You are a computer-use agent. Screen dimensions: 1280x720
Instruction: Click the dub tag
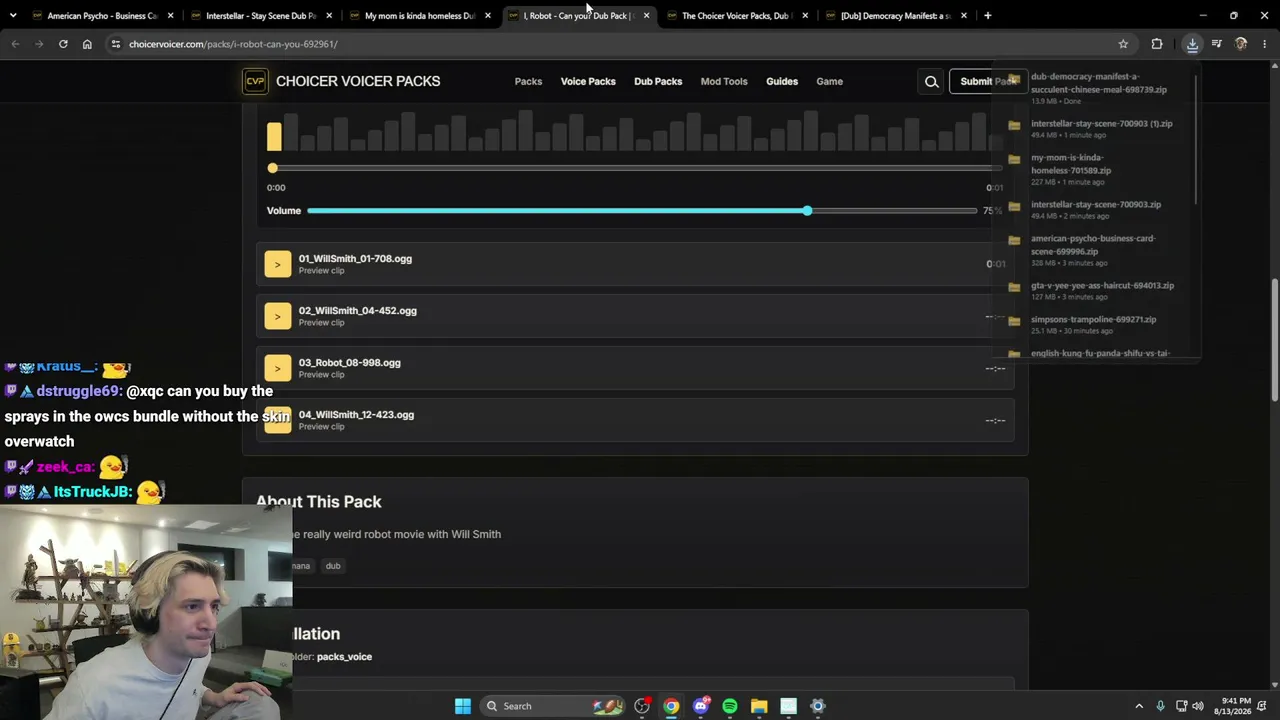333,566
